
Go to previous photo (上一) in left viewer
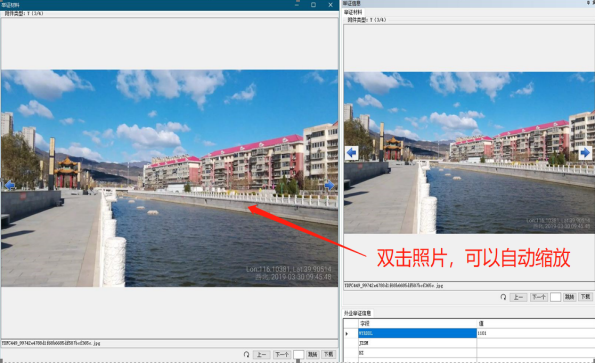tap(261, 354)
